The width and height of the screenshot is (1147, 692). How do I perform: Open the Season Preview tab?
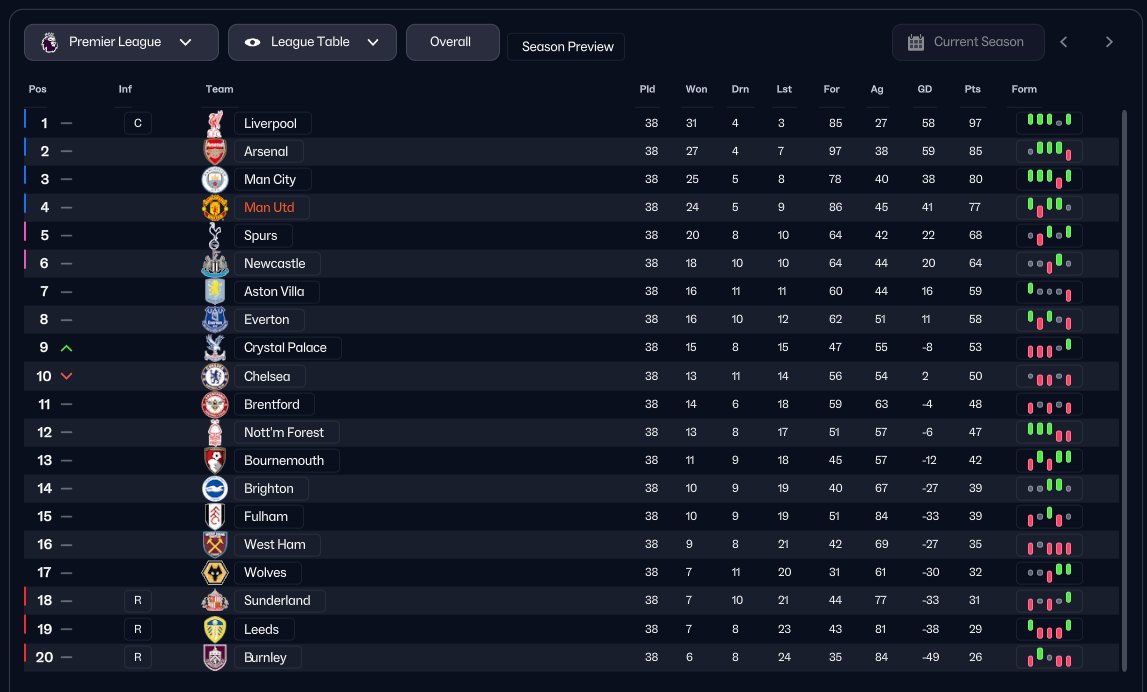coord(567,47)
